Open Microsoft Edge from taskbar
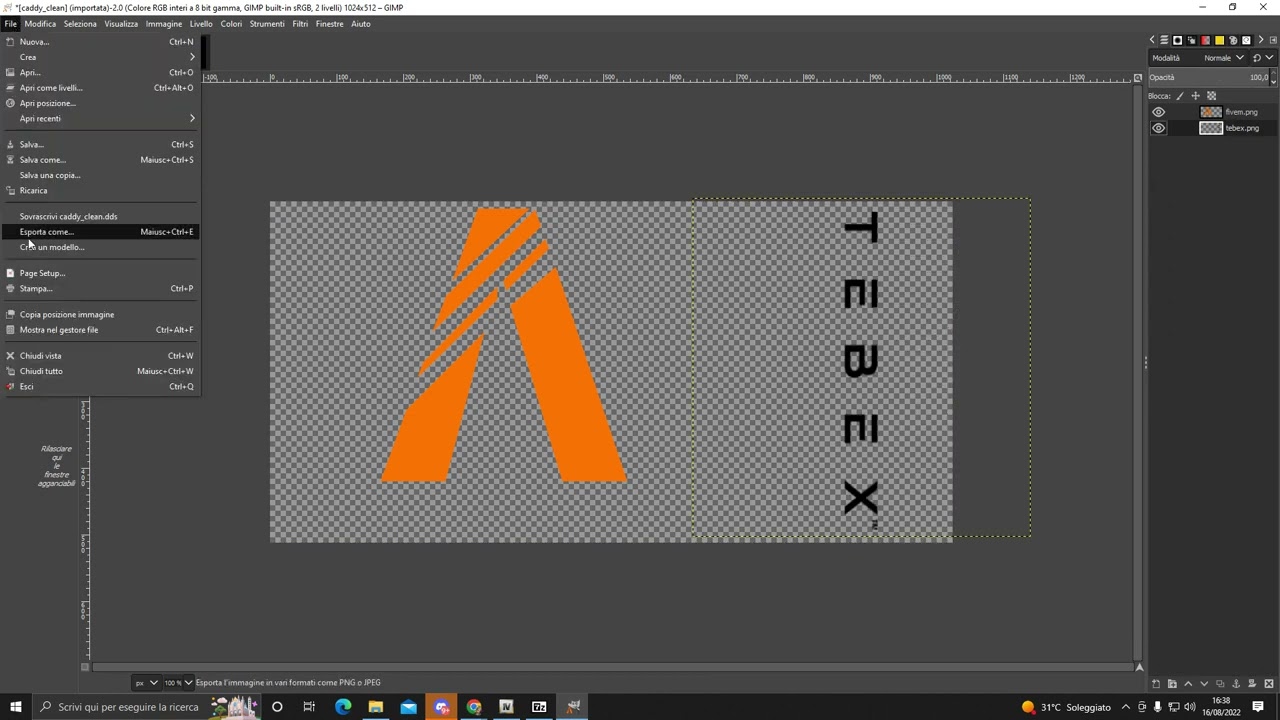 pyautogui.click(x=343, y=707)
